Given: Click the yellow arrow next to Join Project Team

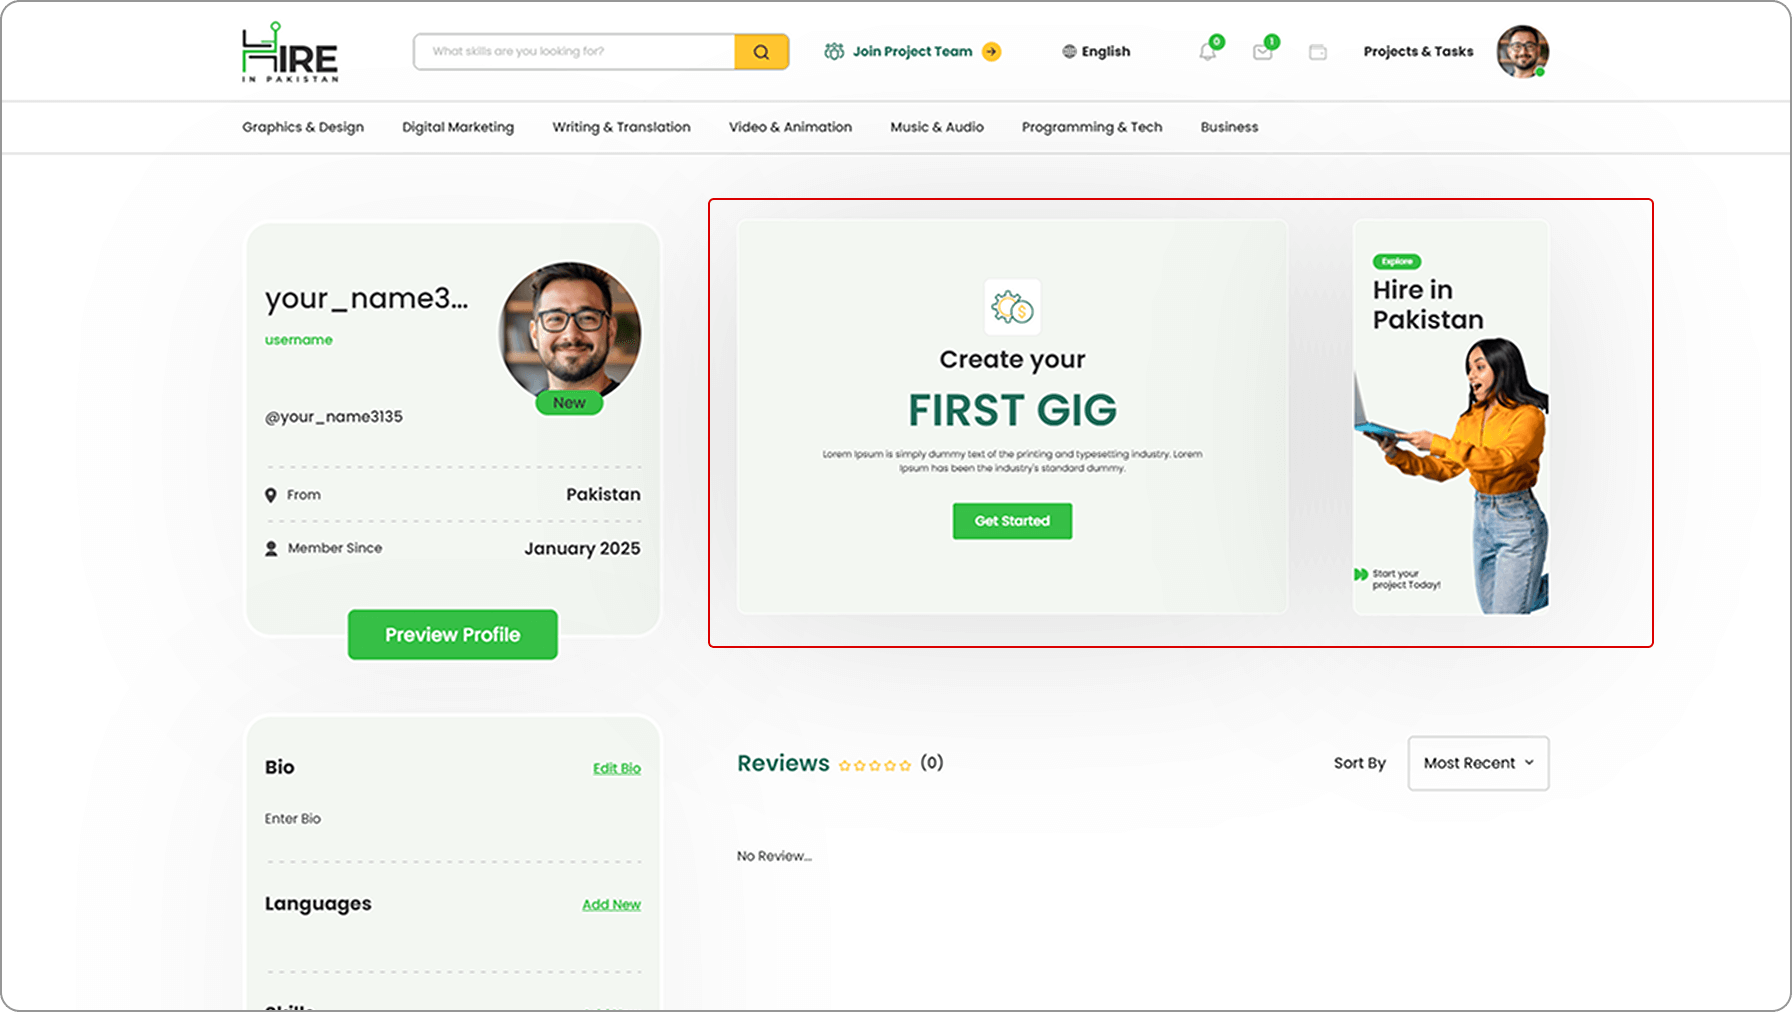Looking at the screenshot, I should pos(991,52).
